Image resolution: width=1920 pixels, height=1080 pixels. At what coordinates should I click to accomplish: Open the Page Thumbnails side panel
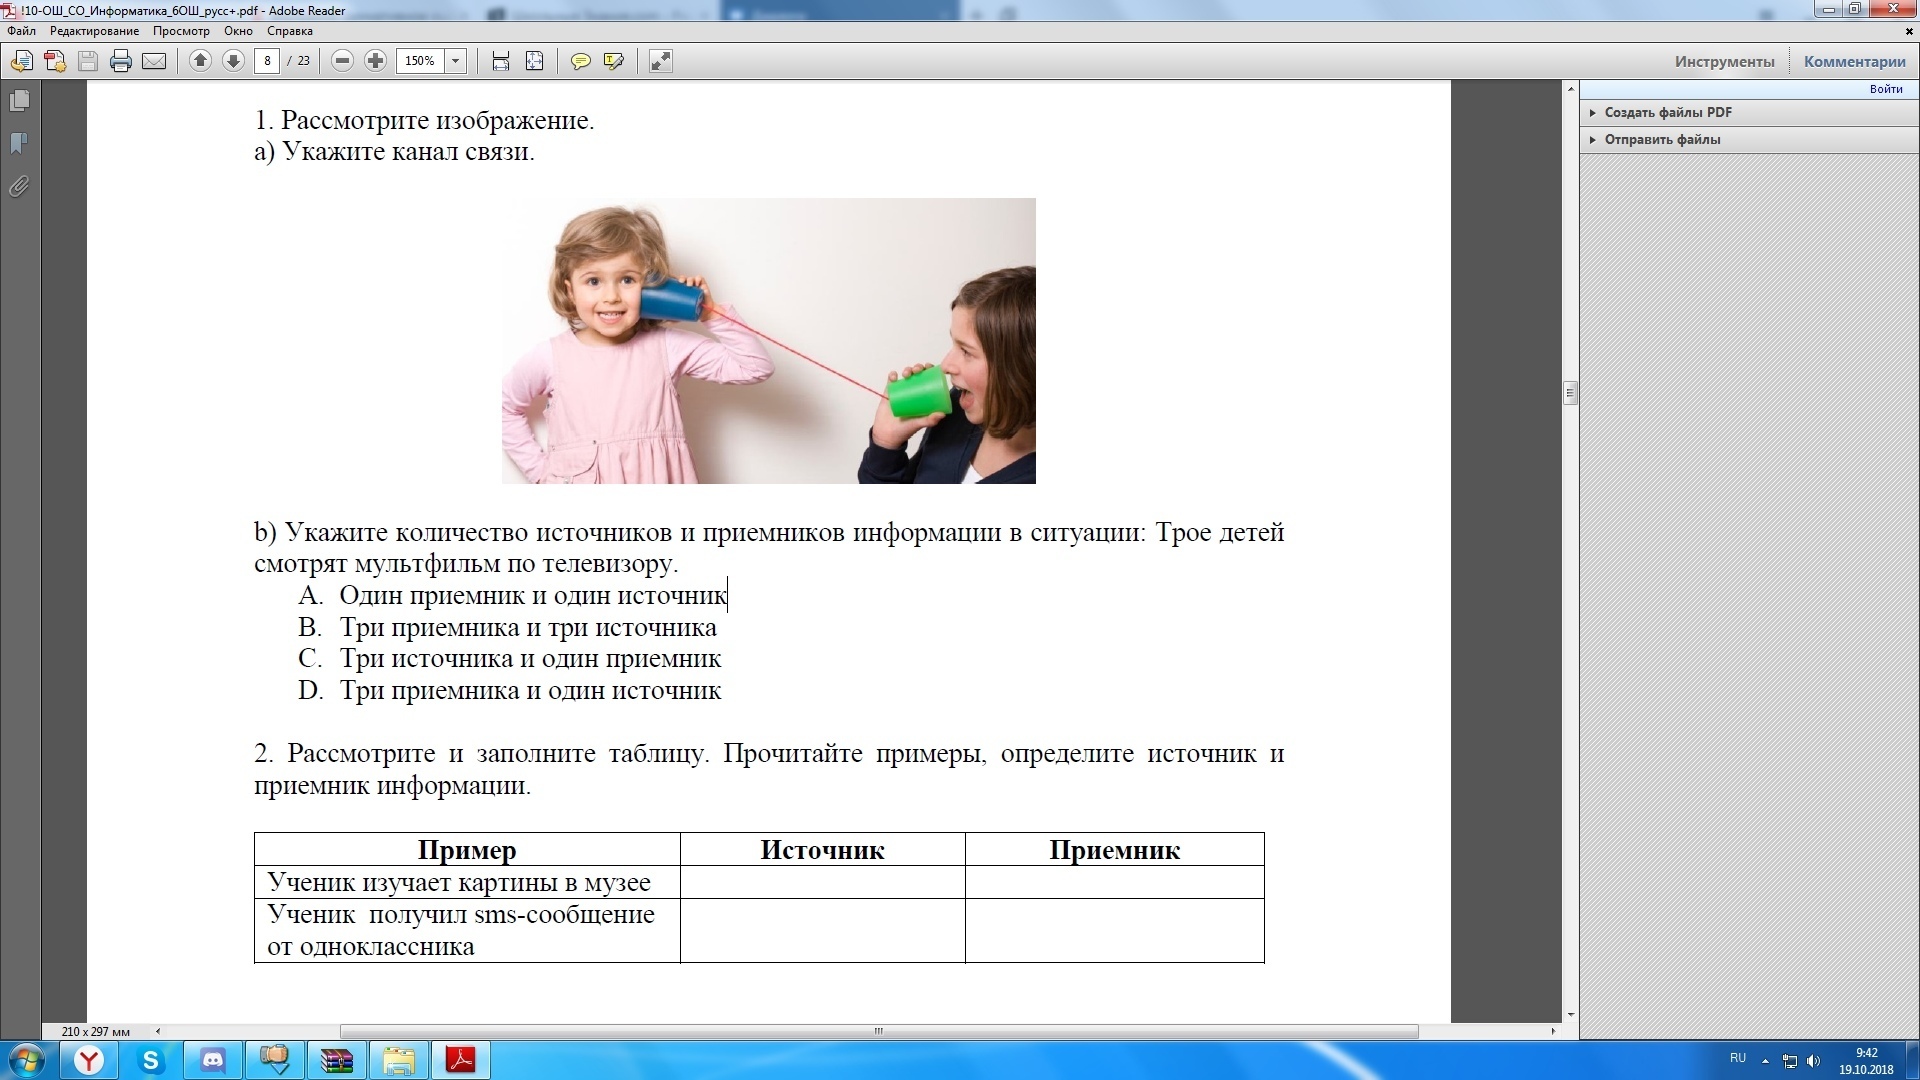click(19, 101)
